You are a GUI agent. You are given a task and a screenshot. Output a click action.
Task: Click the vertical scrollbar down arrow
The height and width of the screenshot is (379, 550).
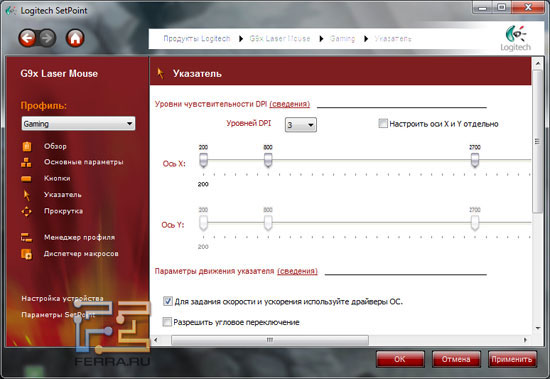pos(538,328)
